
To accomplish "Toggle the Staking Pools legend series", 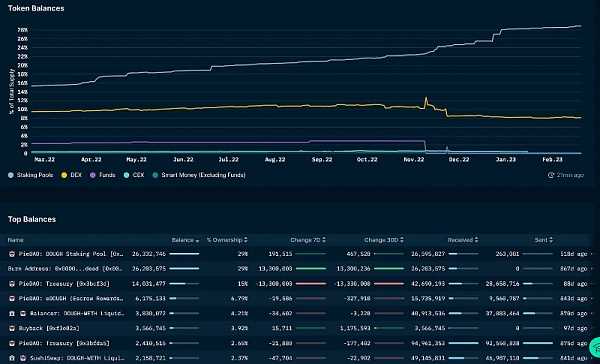I will [x=31, y=175].
